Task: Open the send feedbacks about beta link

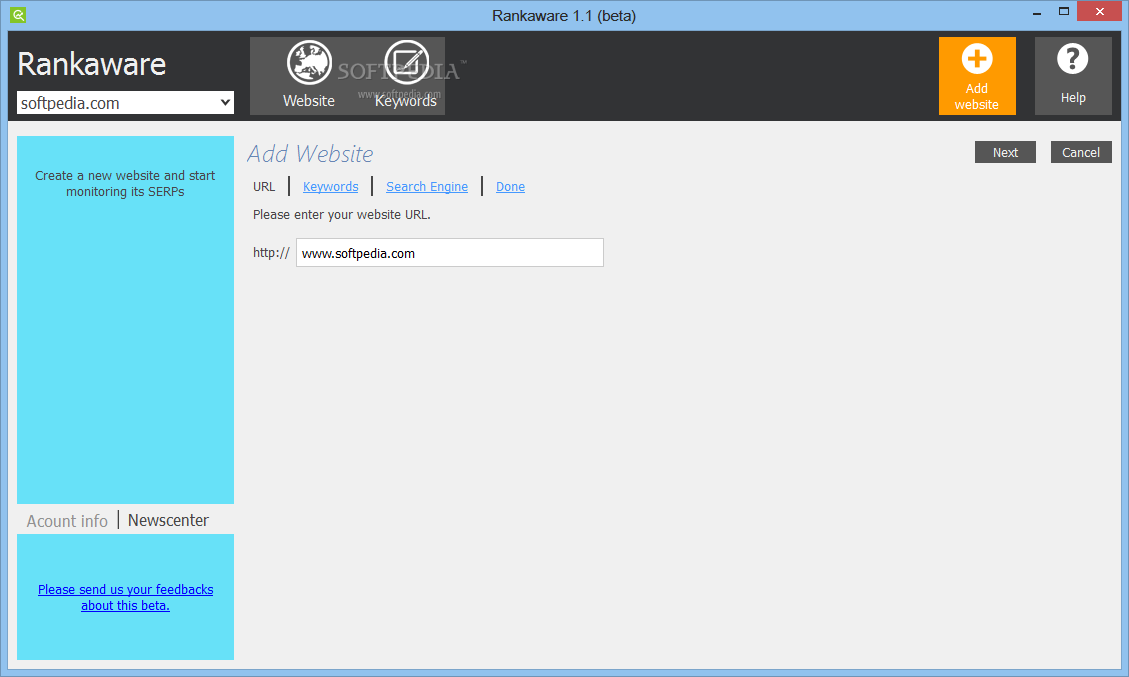Action: (x=125, y=598)
